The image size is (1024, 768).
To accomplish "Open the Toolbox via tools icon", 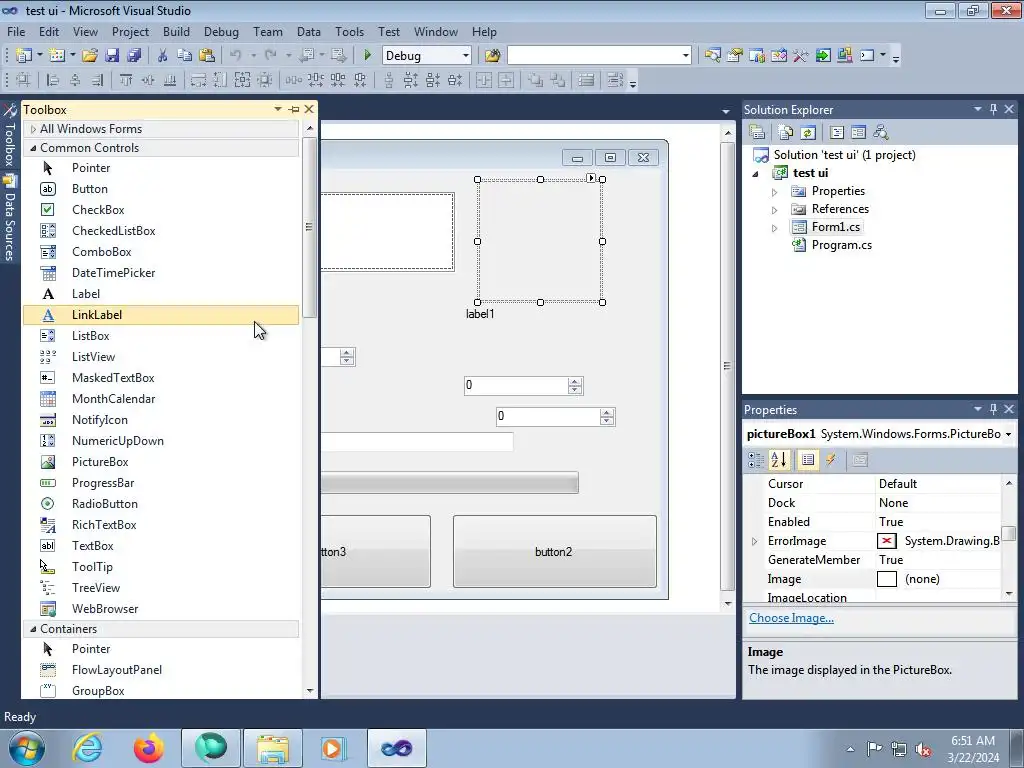I will [801, 56].
